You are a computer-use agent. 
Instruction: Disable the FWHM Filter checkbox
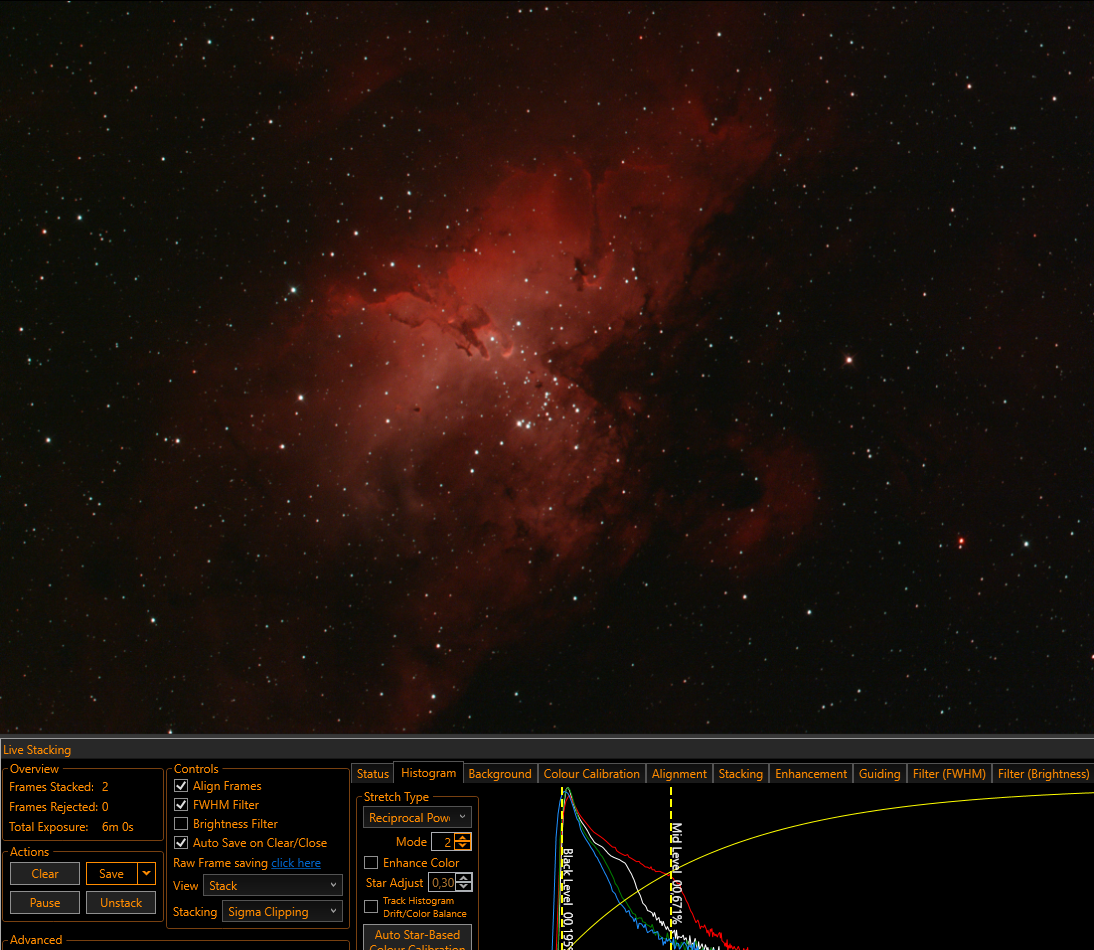tap(181, 804)
